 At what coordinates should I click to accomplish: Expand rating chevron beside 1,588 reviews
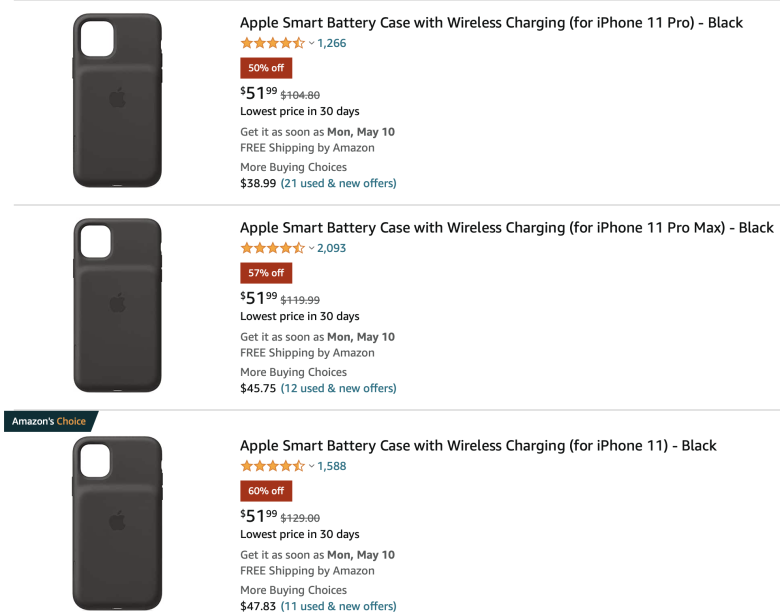click(311, 466)
